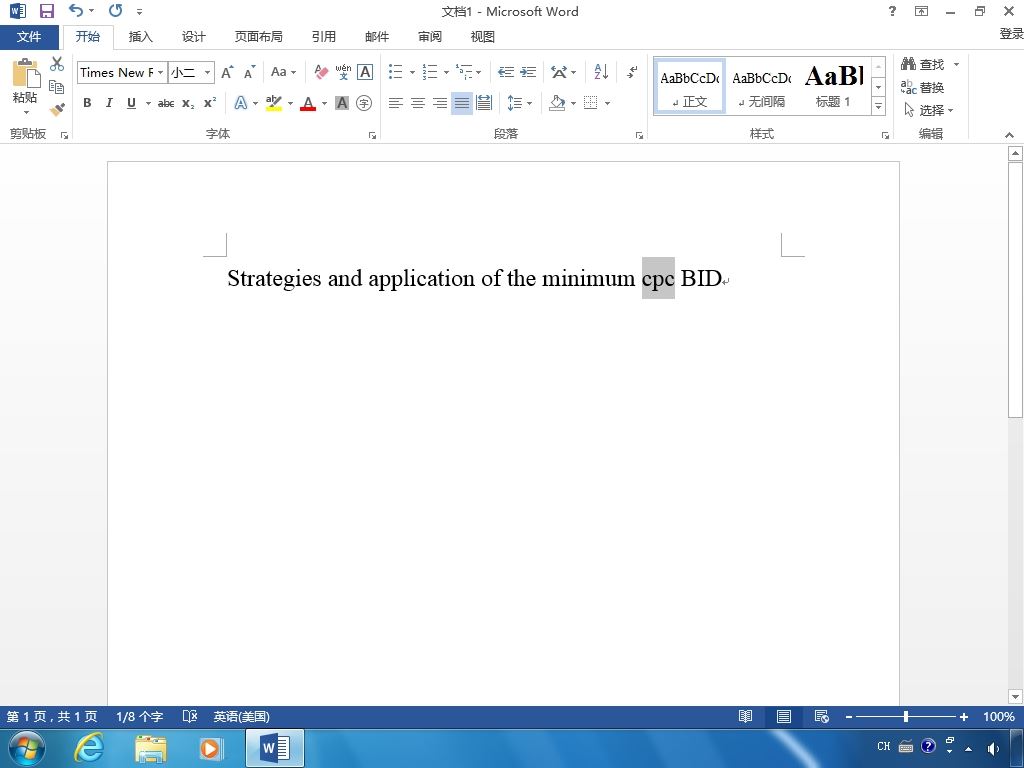
Task: Open ribbon display options in title bar
Action: click(921, 11)
